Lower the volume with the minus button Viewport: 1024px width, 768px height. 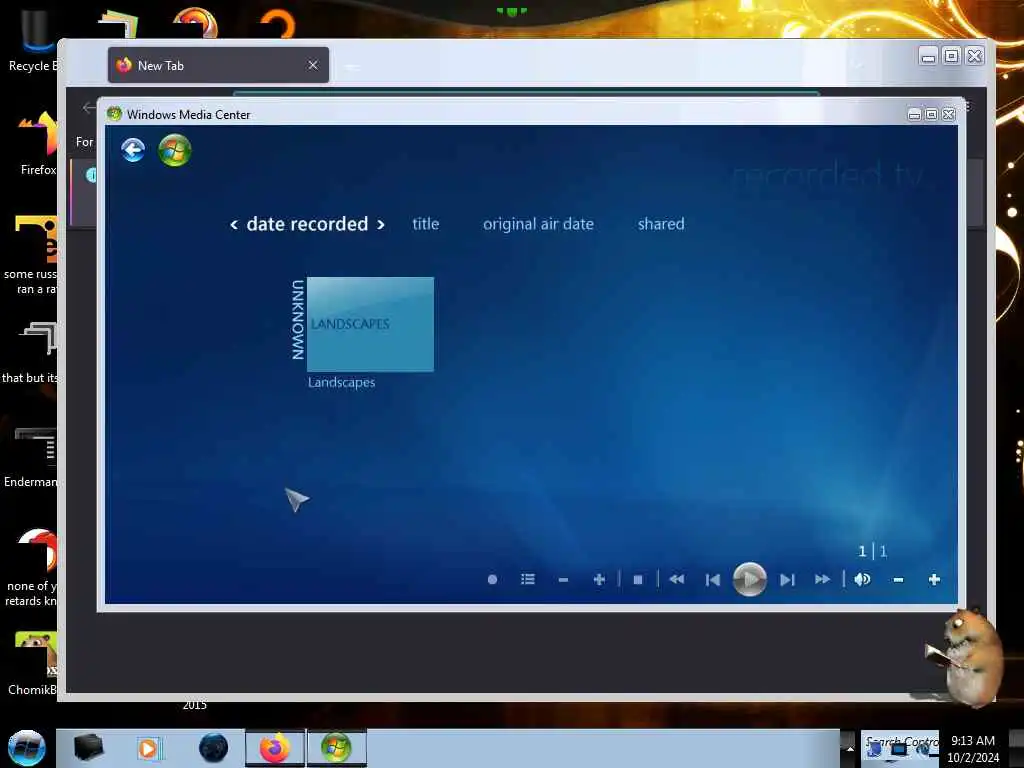(x=899, y=579)
